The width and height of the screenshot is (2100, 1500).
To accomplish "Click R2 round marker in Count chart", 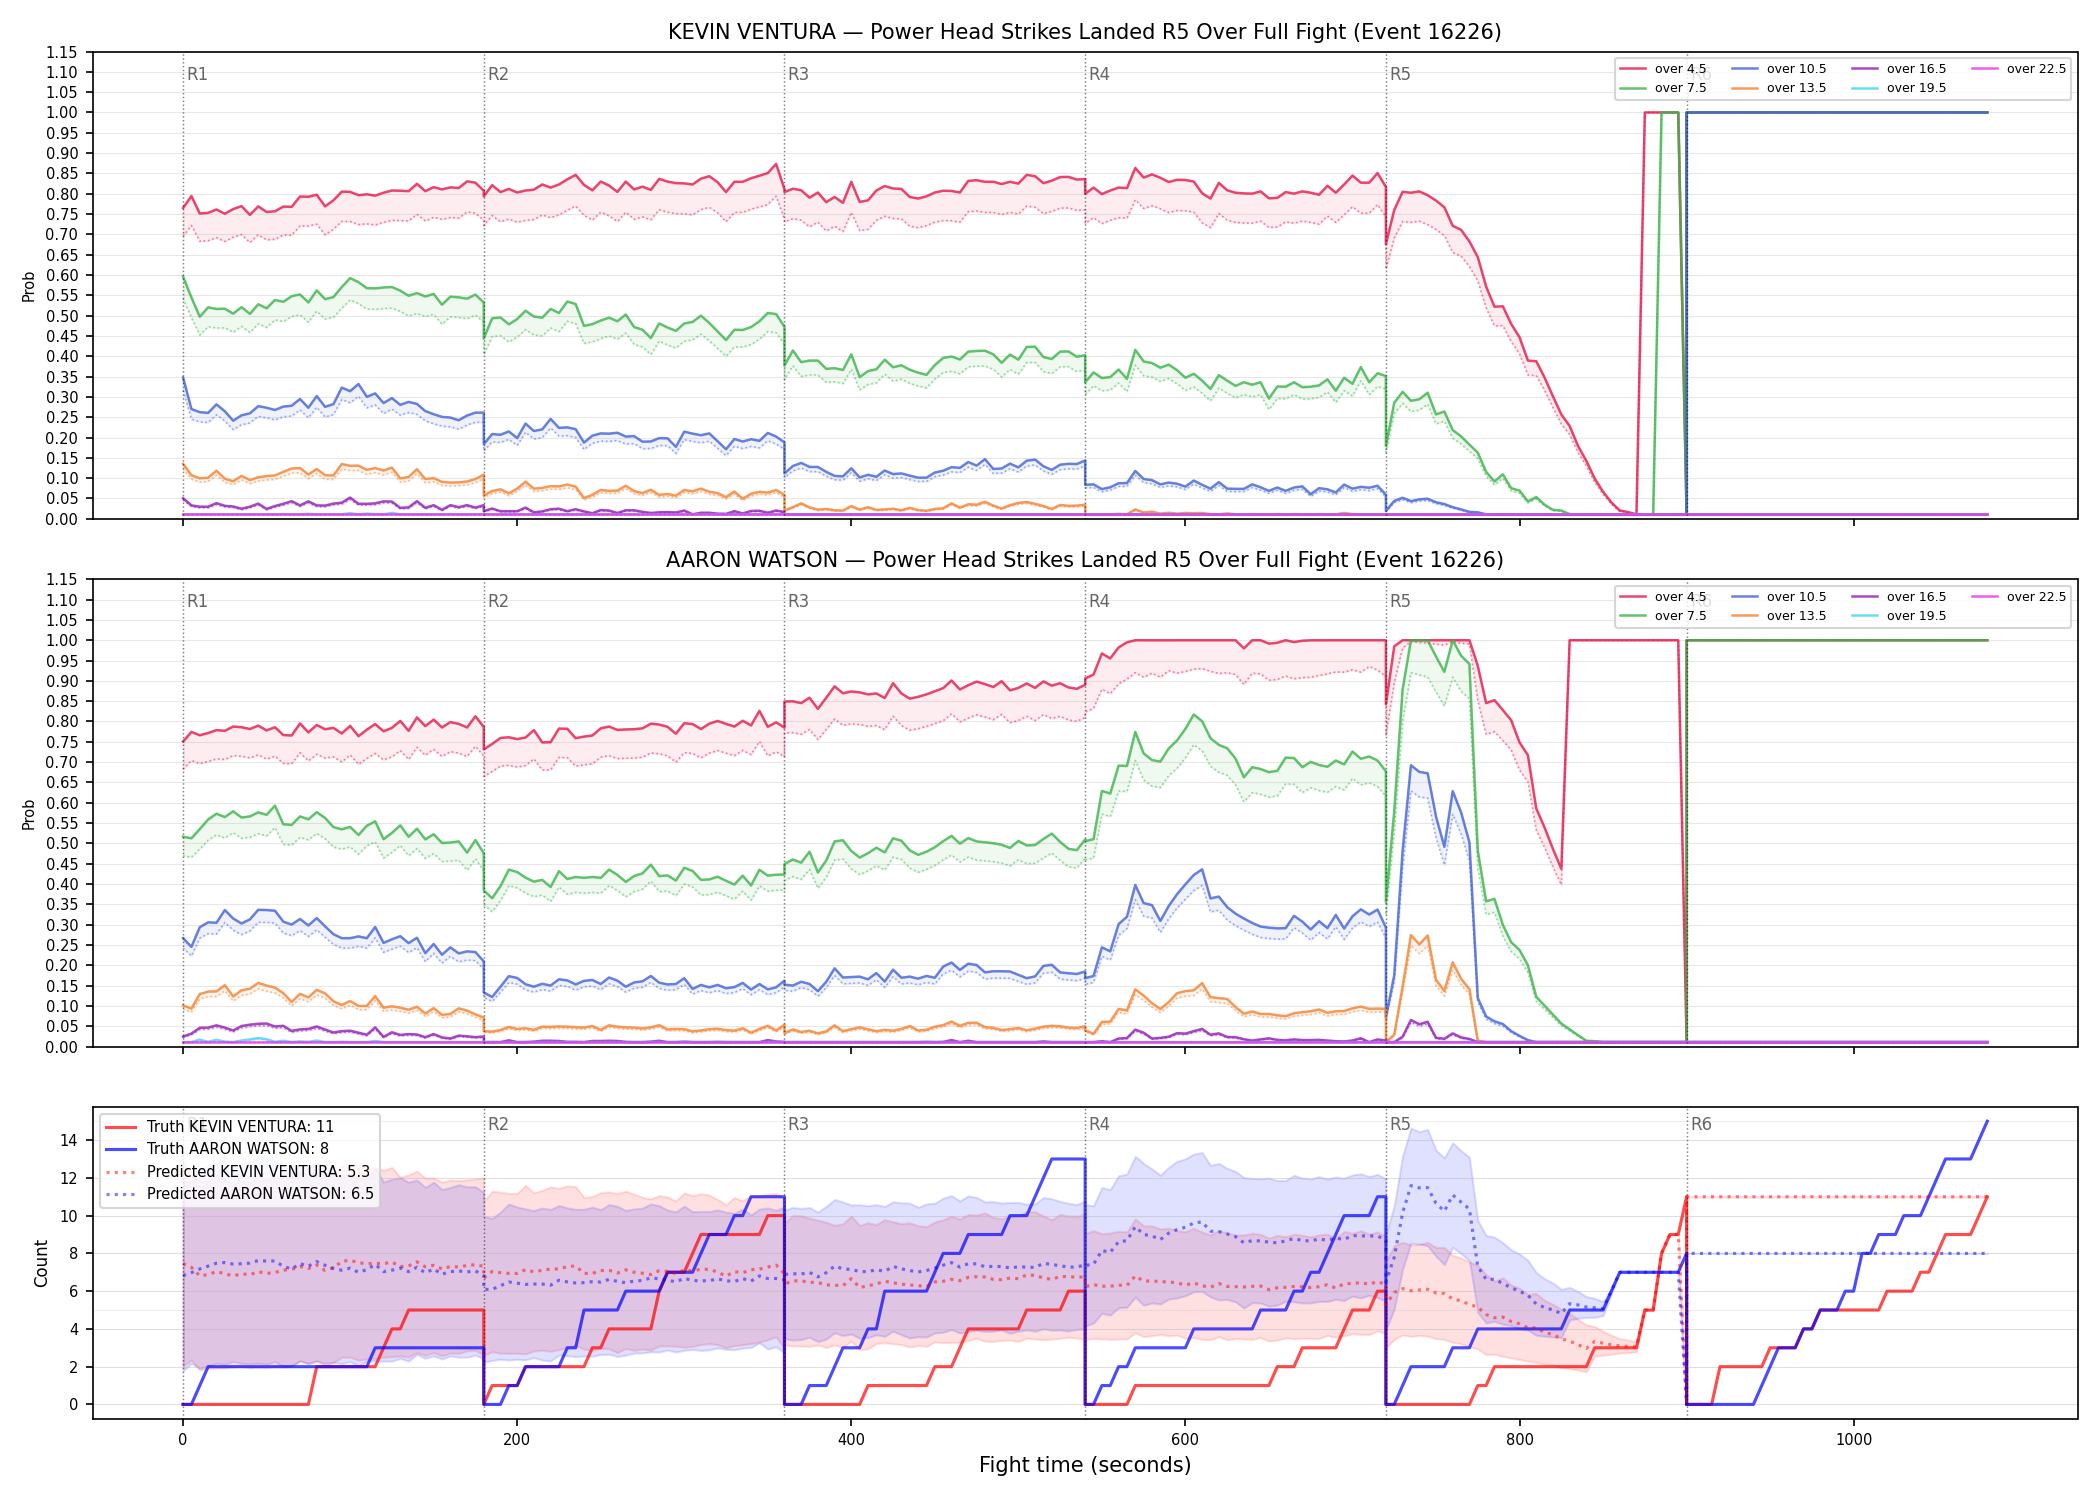I will (498, 1124).
